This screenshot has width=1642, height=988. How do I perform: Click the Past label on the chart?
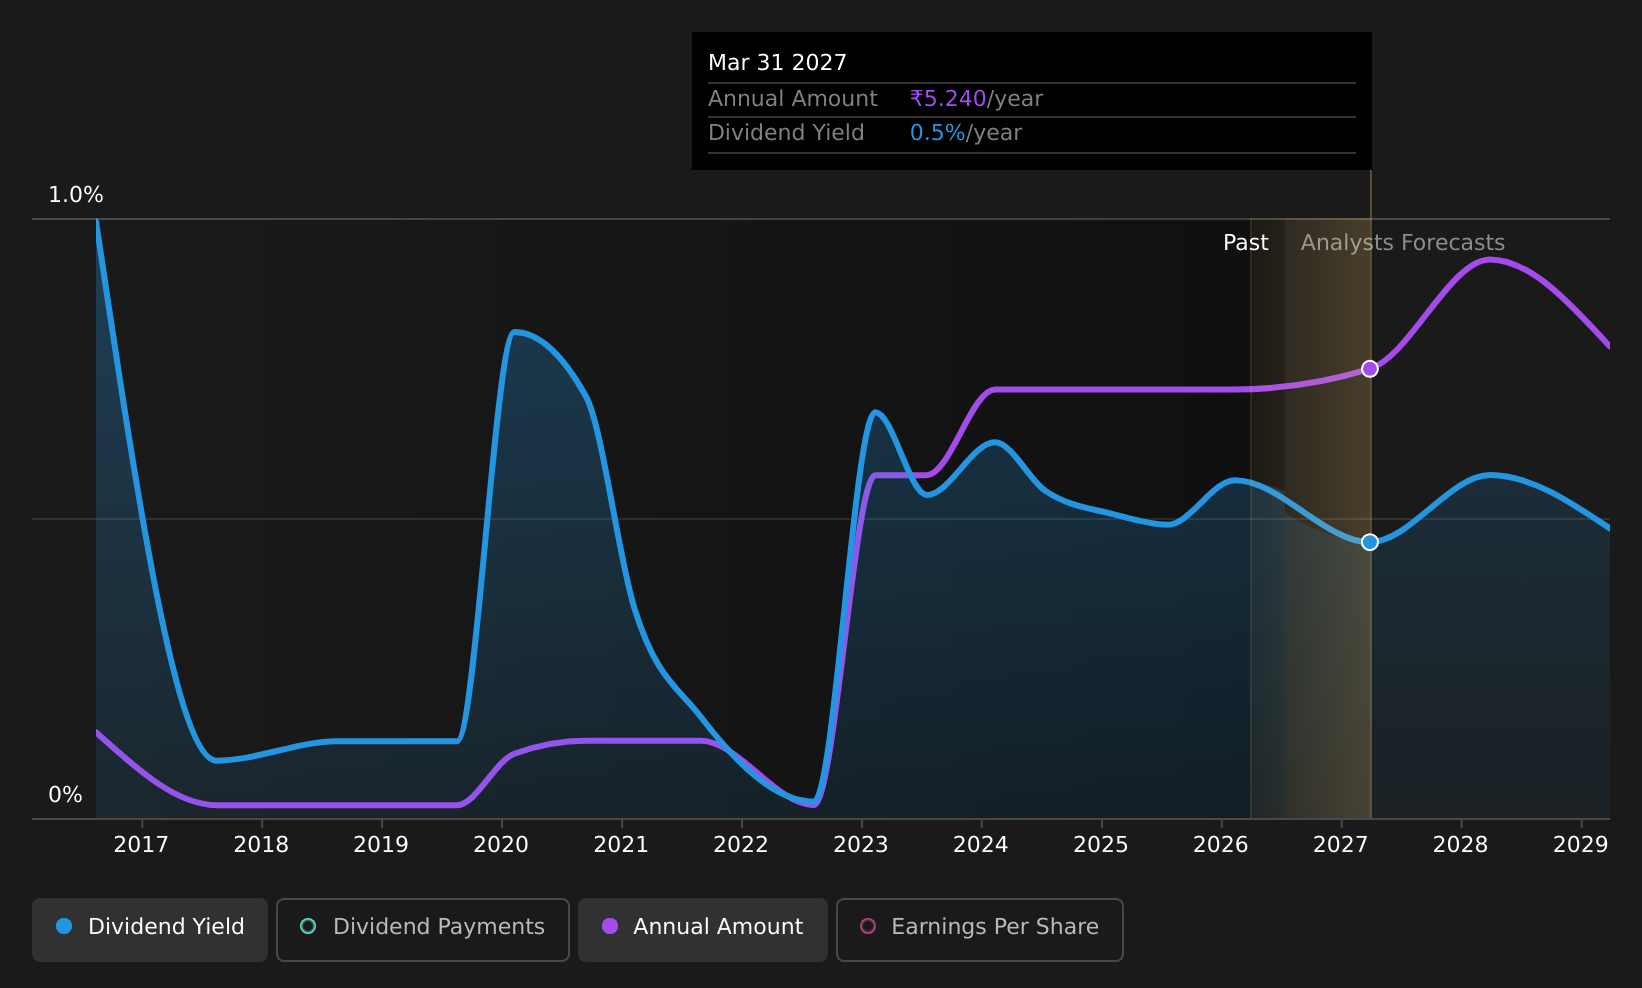click(1246, 243)
